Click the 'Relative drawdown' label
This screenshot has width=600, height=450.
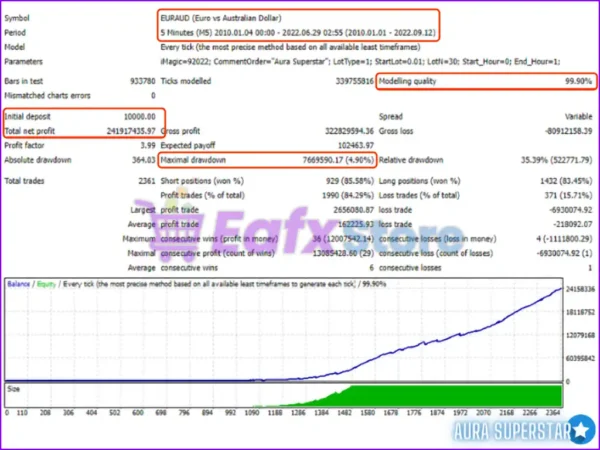tap(411, 160)
